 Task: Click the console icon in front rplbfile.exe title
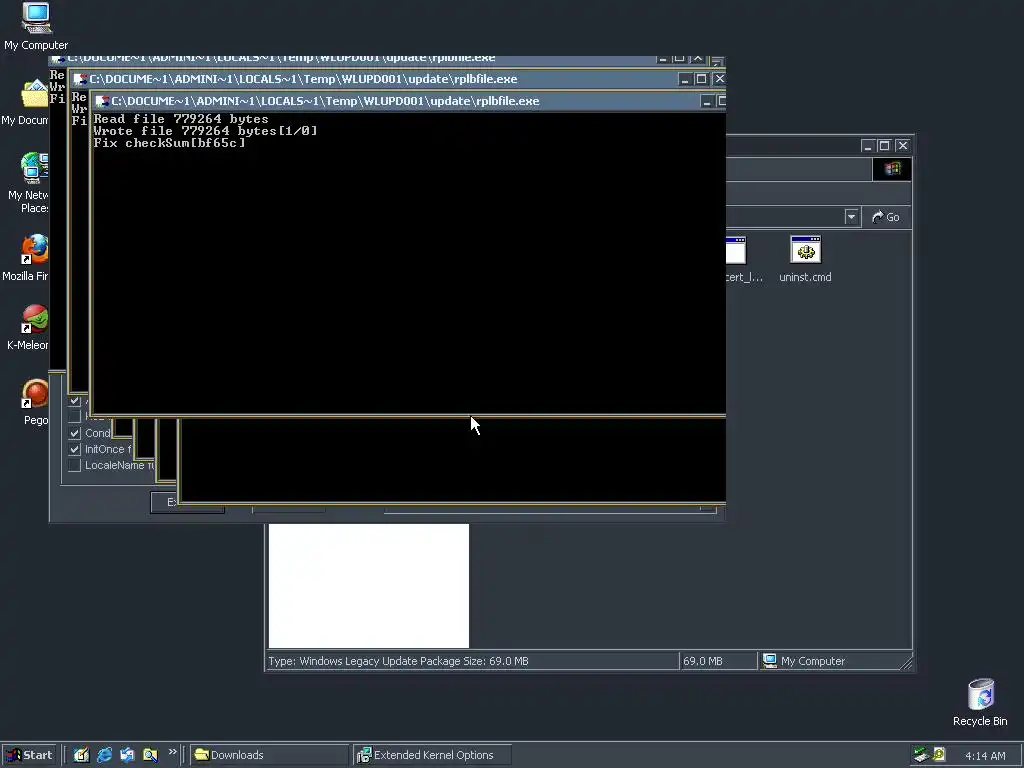coord(102,101)
